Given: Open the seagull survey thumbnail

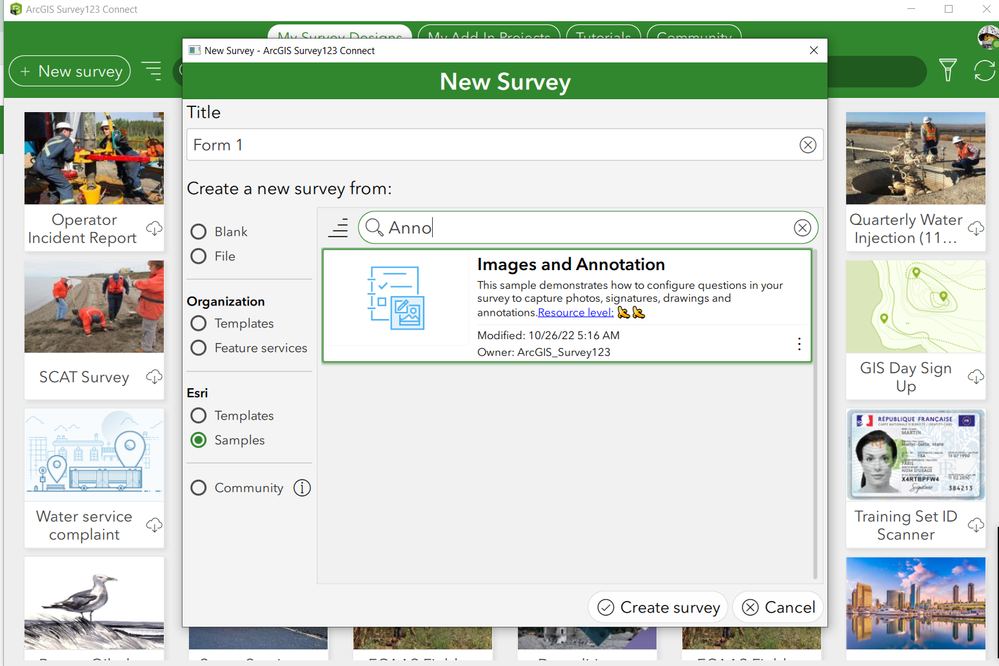Looking at the screenshot, I should point(94,604).
